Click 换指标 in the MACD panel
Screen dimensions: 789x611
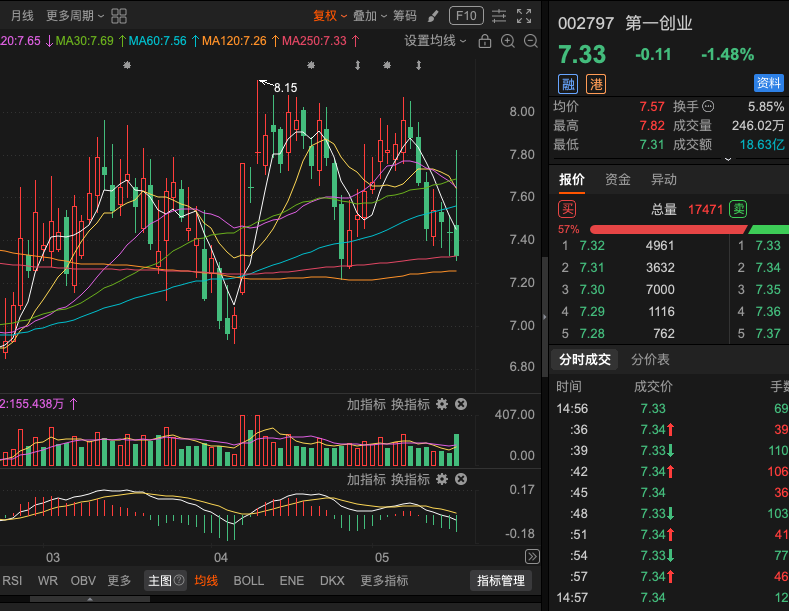(410, 479)
